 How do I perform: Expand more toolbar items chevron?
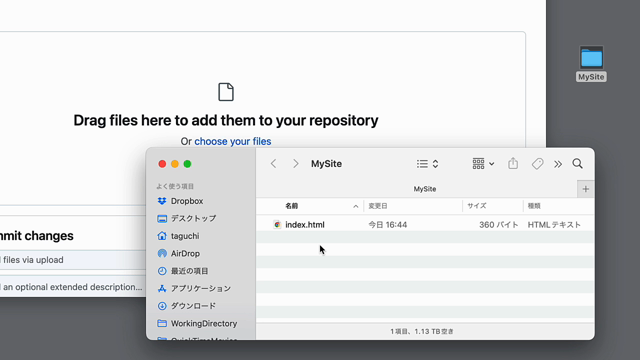click(x=558, y=164)
